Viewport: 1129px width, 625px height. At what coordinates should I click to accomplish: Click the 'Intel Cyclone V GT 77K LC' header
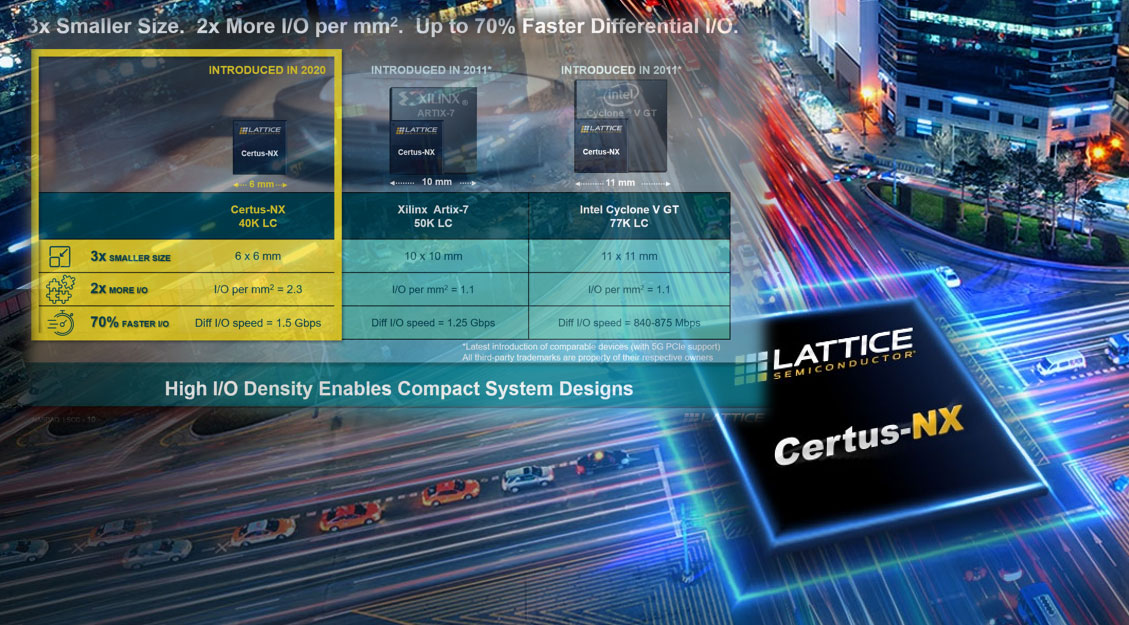[629, 216]
